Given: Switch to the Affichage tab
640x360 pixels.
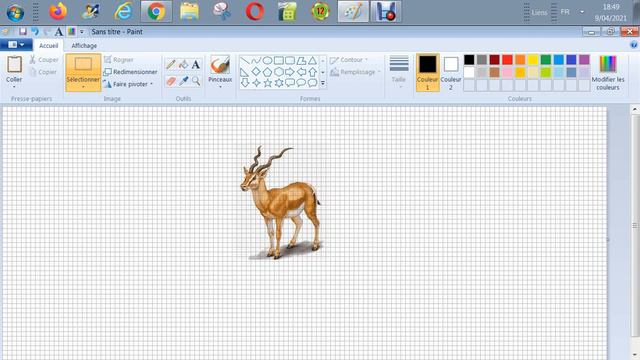Looking at the screenshot, I should 84,46.
